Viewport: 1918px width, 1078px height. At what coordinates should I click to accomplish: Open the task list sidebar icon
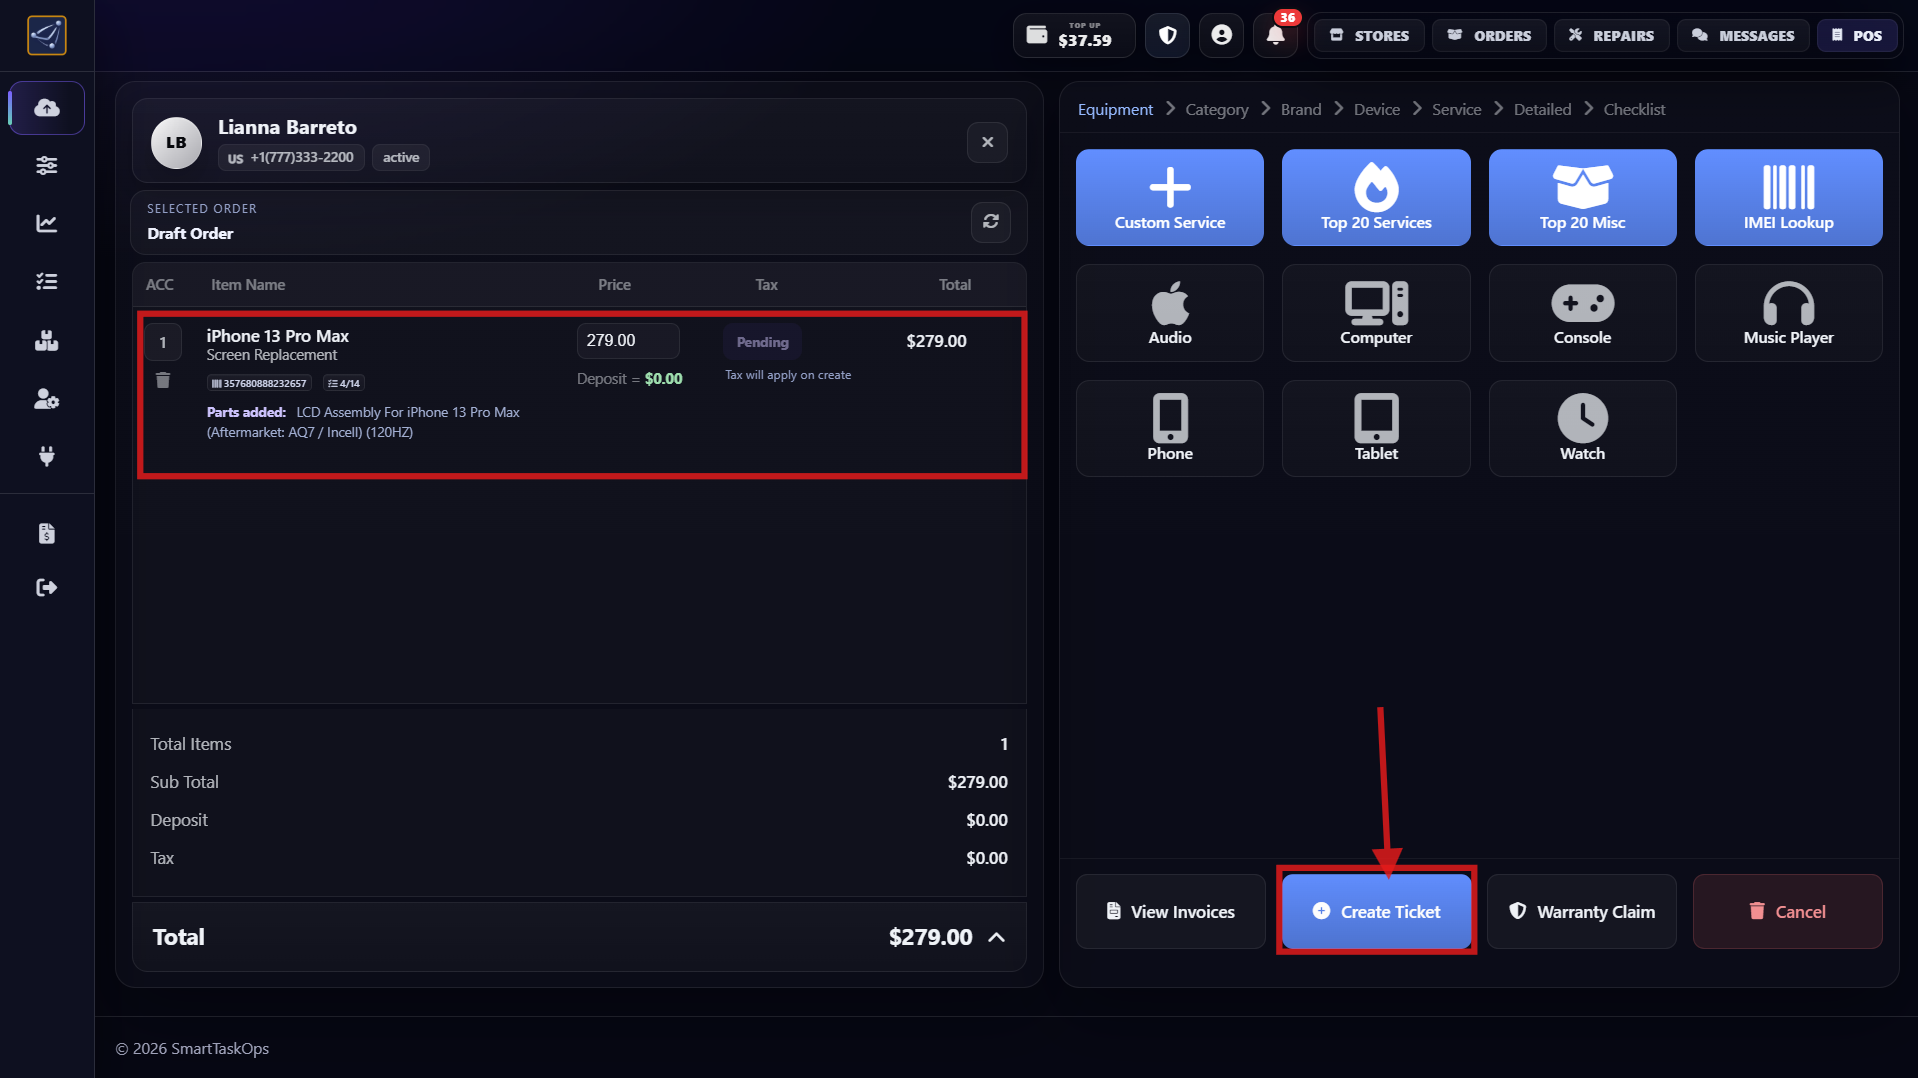47,282
